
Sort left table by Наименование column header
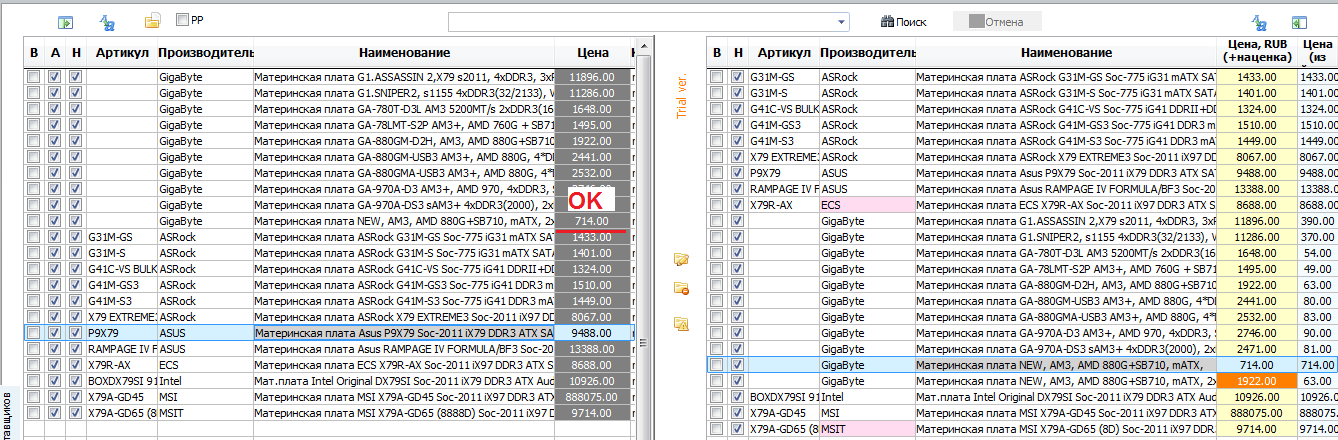404,52
